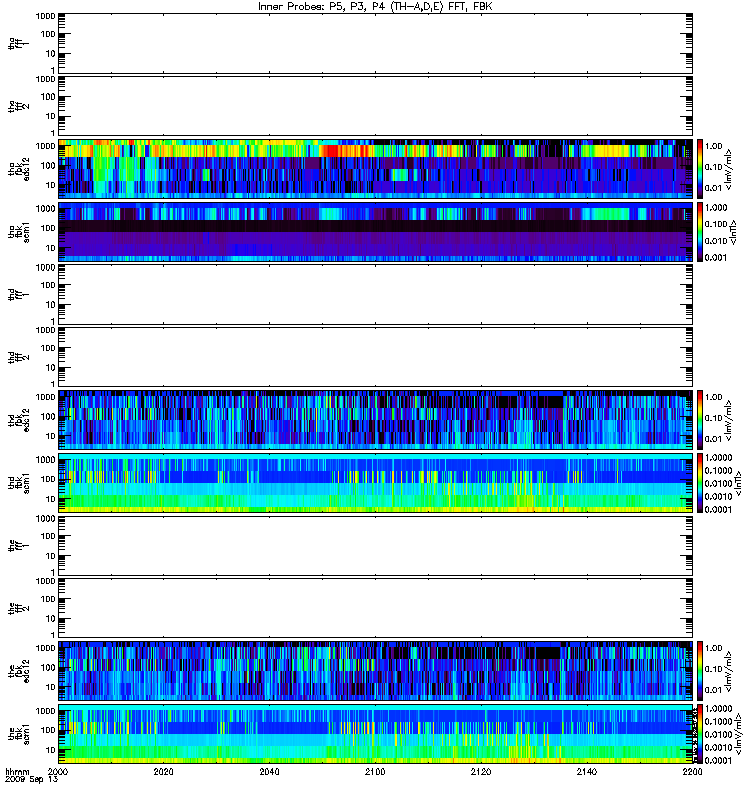This screenshot has width=750, height=800.
Task: Click the color bar of the fbk edc12
Action: (x=700, y=671)
